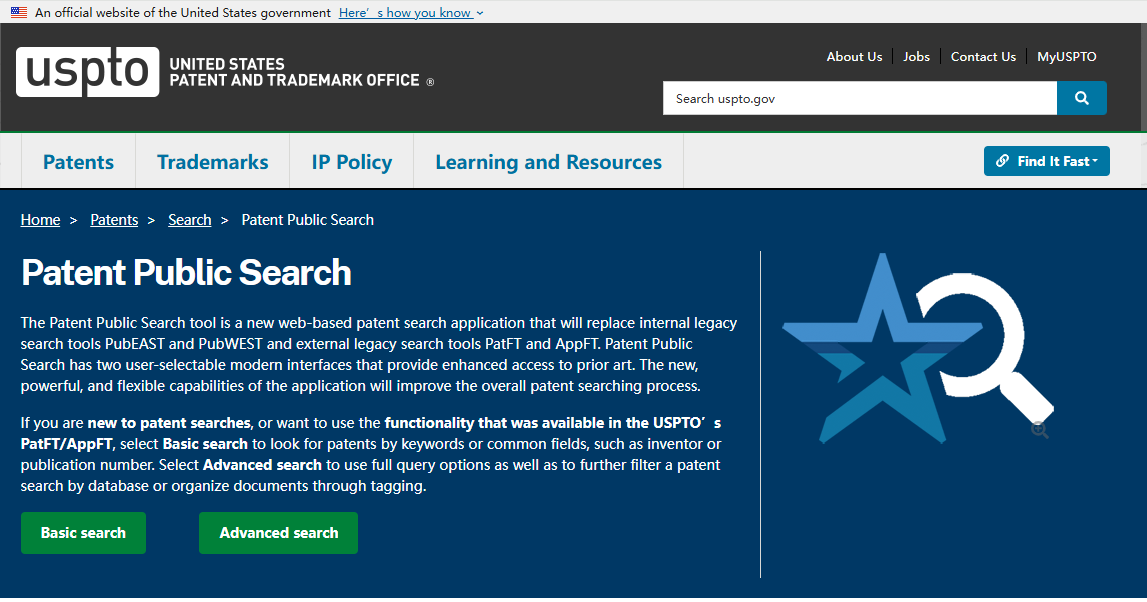Open the Contact Us link
This screenshot has width=1147, height=602.
[983, 56]
